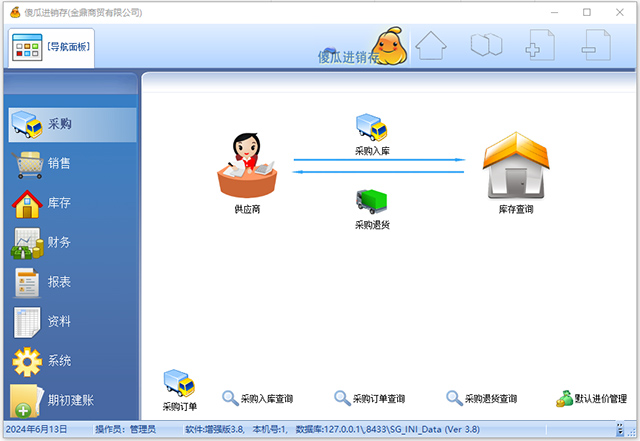Open the 默认进价管理 link
The width and height of the screenshot is (640, 441).
click(x=601, y=399)
